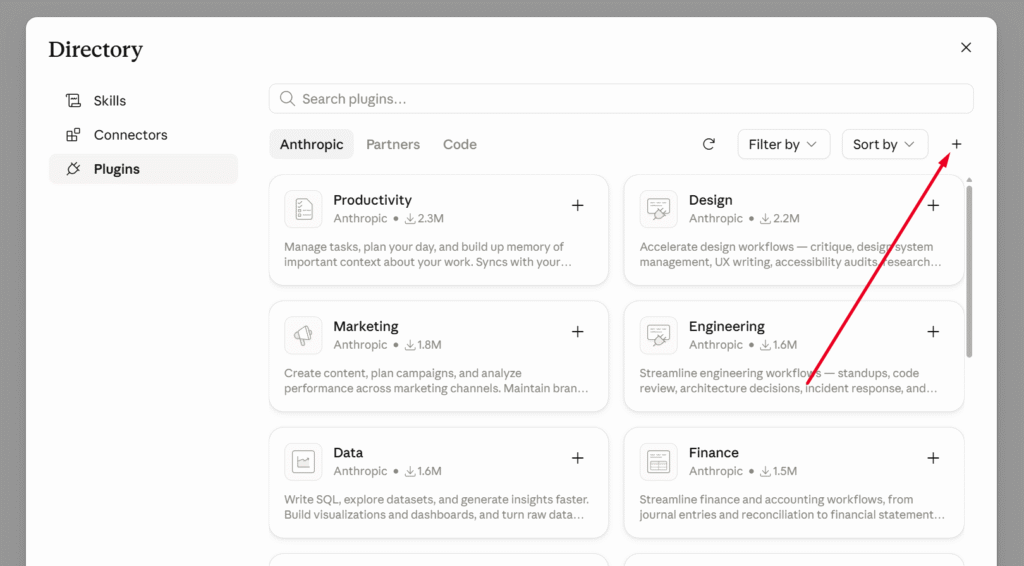The height and width of the screenshot is (566, 1024).
Task: Click the Marketing description 'Create content, plan campaigns'
Action: 436,381
